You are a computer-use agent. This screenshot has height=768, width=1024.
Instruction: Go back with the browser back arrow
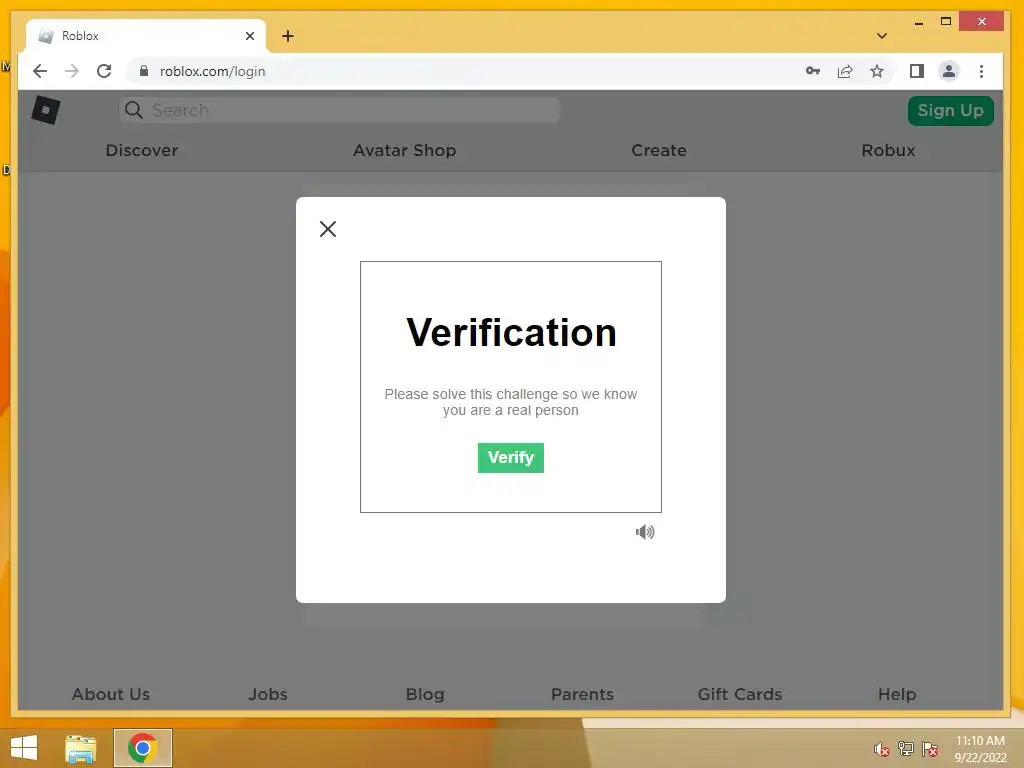click(x=40, y=71)
